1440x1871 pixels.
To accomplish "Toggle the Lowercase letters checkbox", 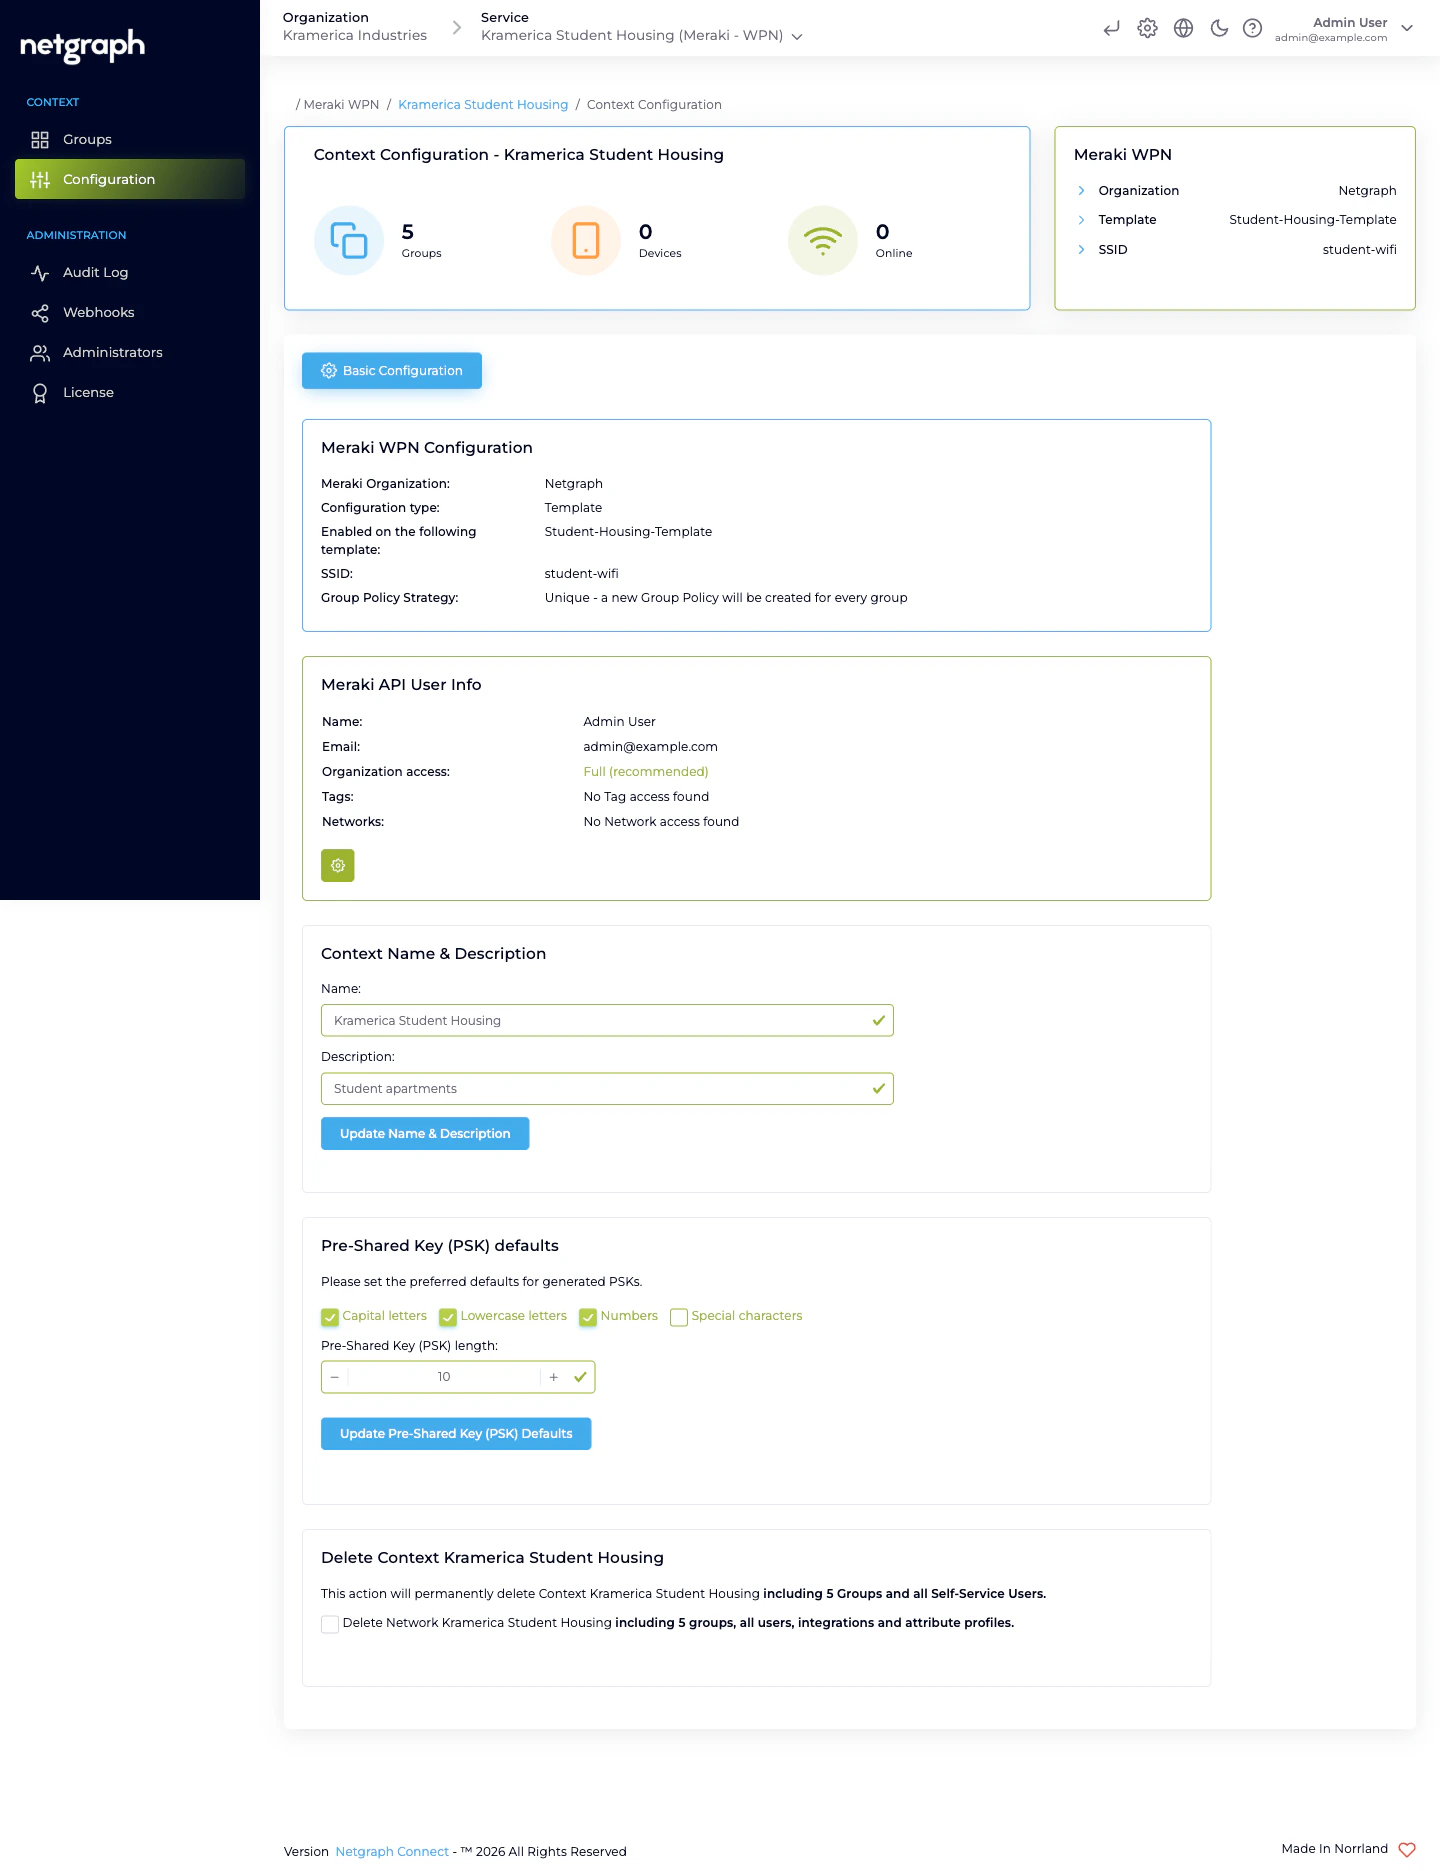I will (x=448, y=1317).
